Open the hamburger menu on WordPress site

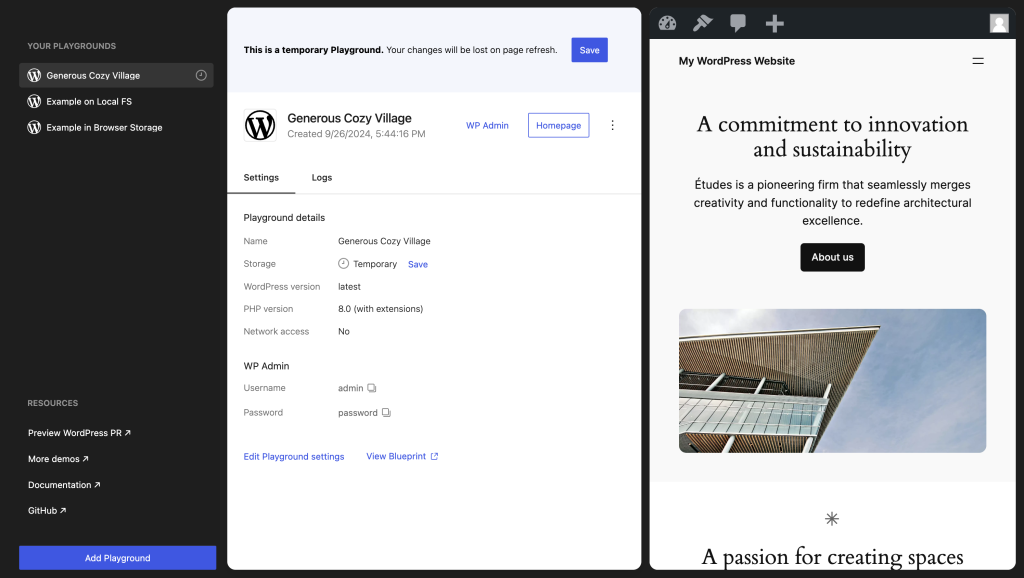pyautogui.click(x=978, y=61)
